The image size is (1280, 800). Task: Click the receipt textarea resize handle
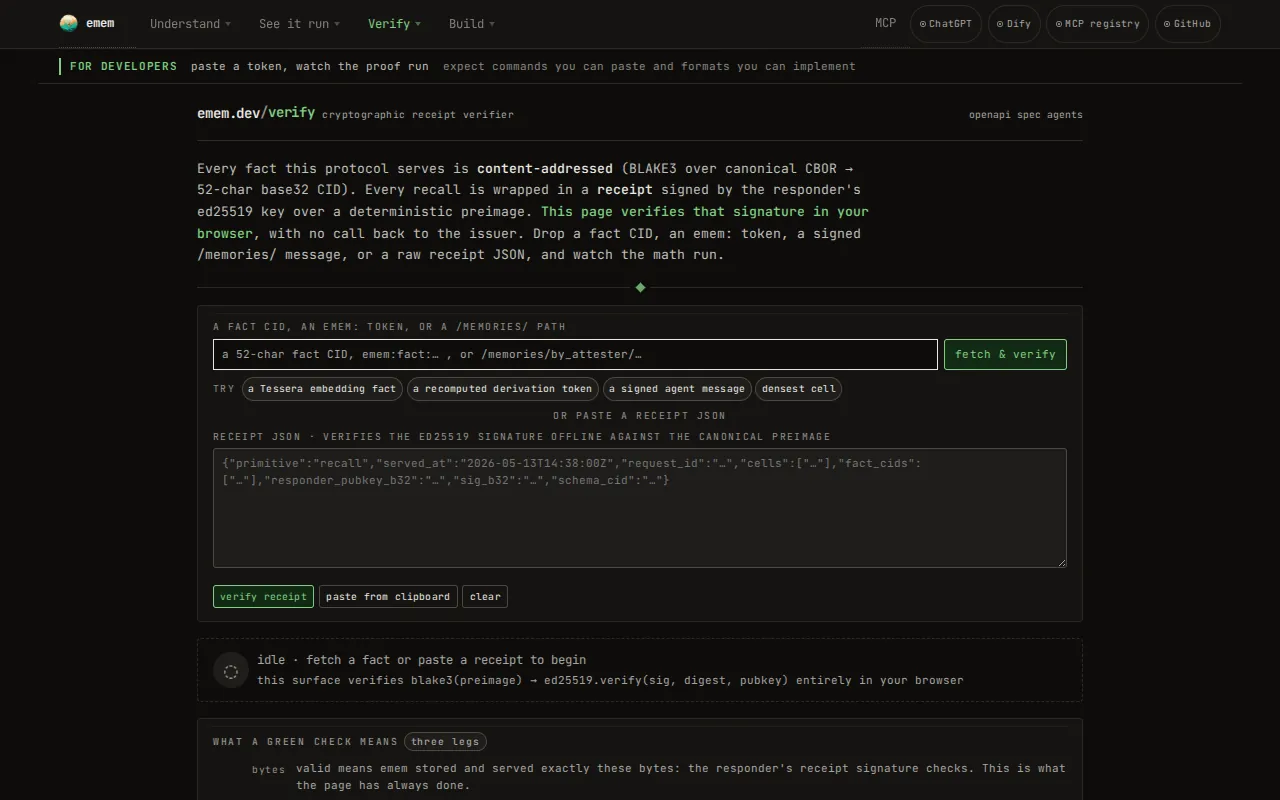(1061, 562)
